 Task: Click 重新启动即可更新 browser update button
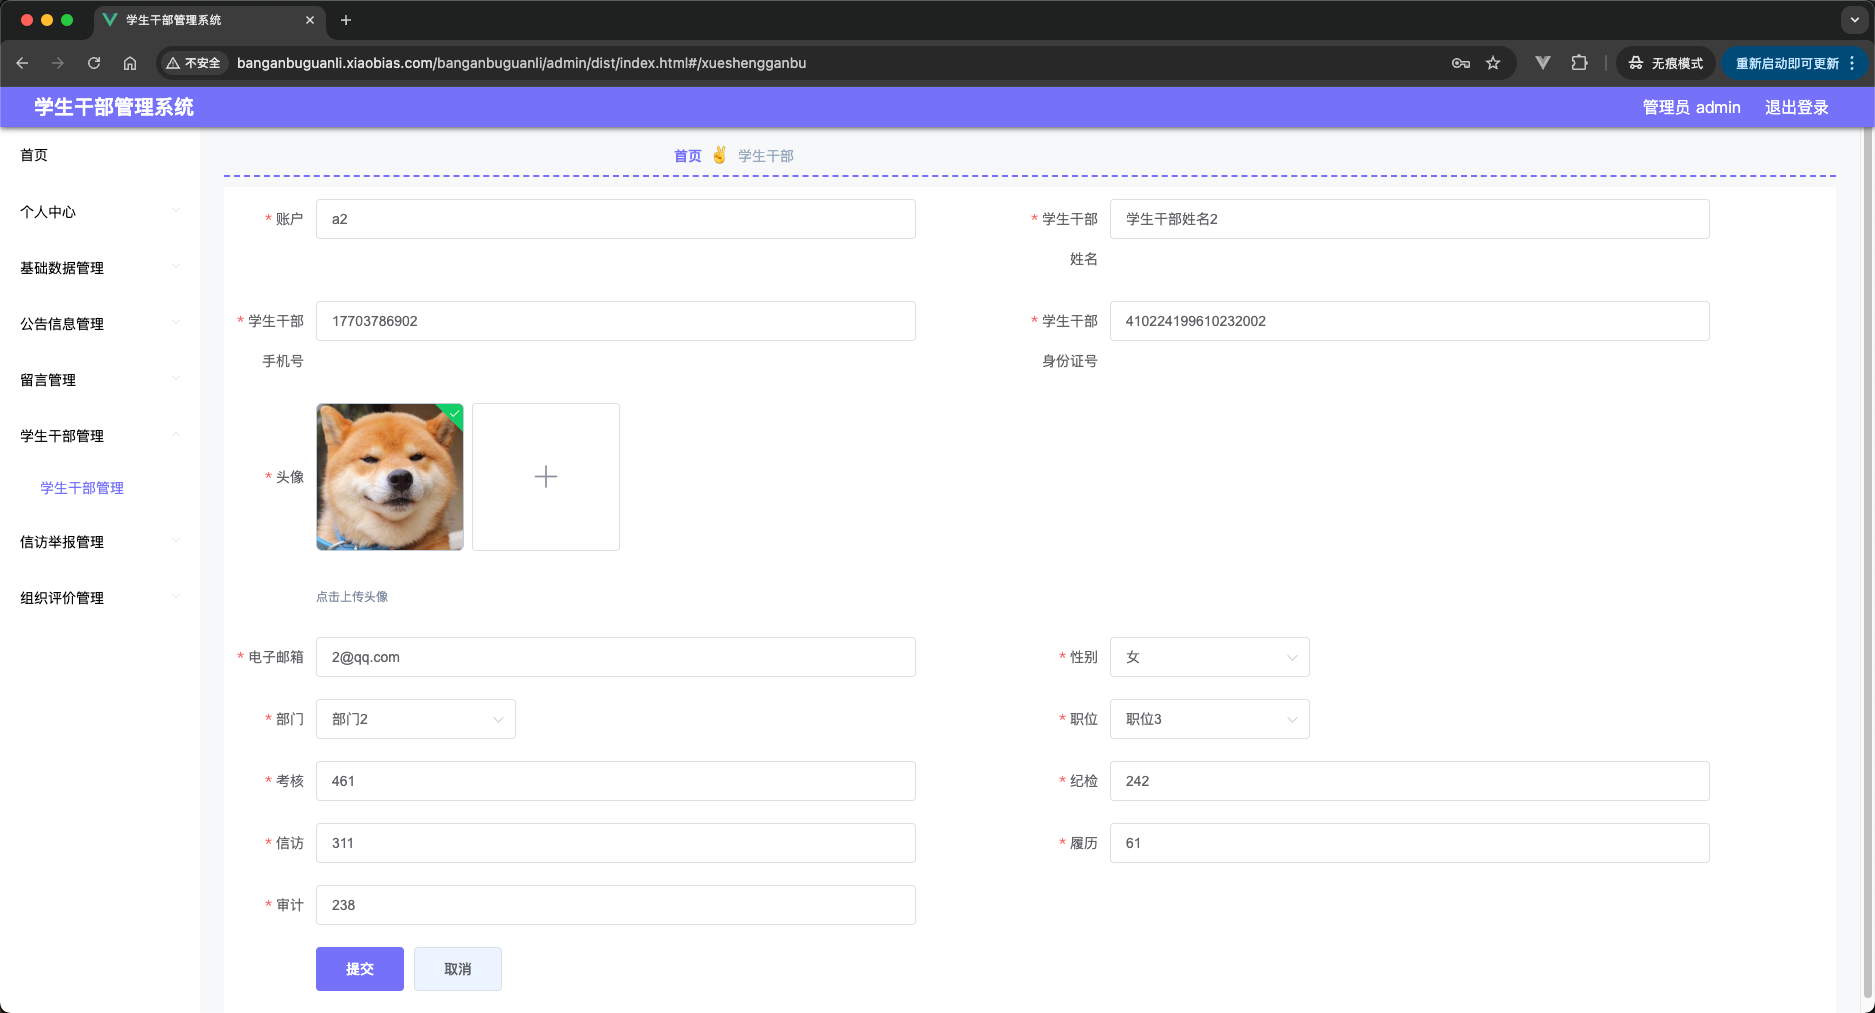click(x=1787, y=63)
